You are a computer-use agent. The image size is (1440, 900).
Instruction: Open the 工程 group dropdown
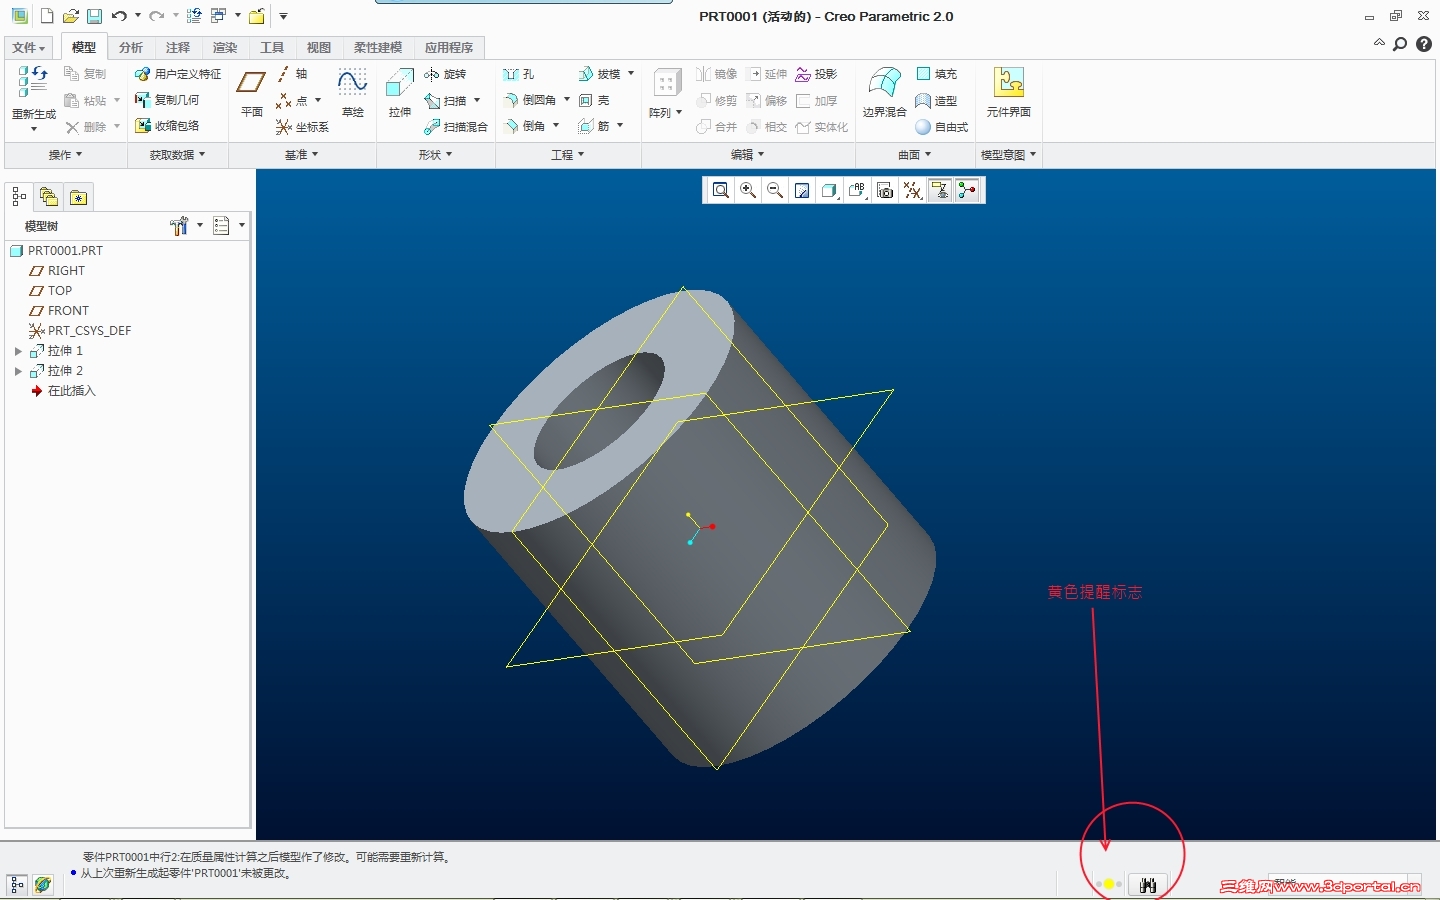click(567, 155)
